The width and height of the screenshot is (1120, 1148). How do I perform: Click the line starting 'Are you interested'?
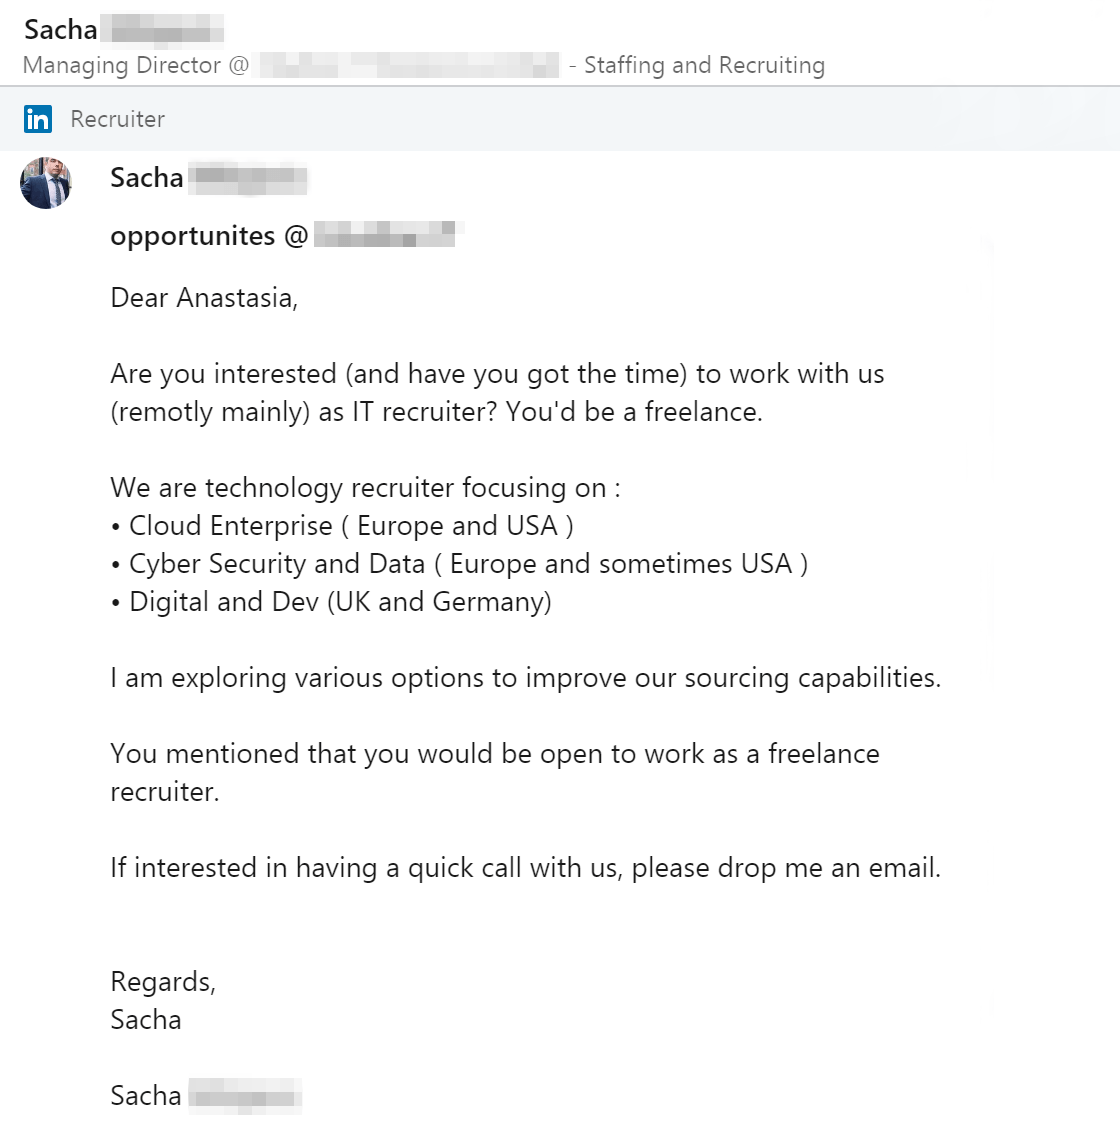(x=497, y=373)
